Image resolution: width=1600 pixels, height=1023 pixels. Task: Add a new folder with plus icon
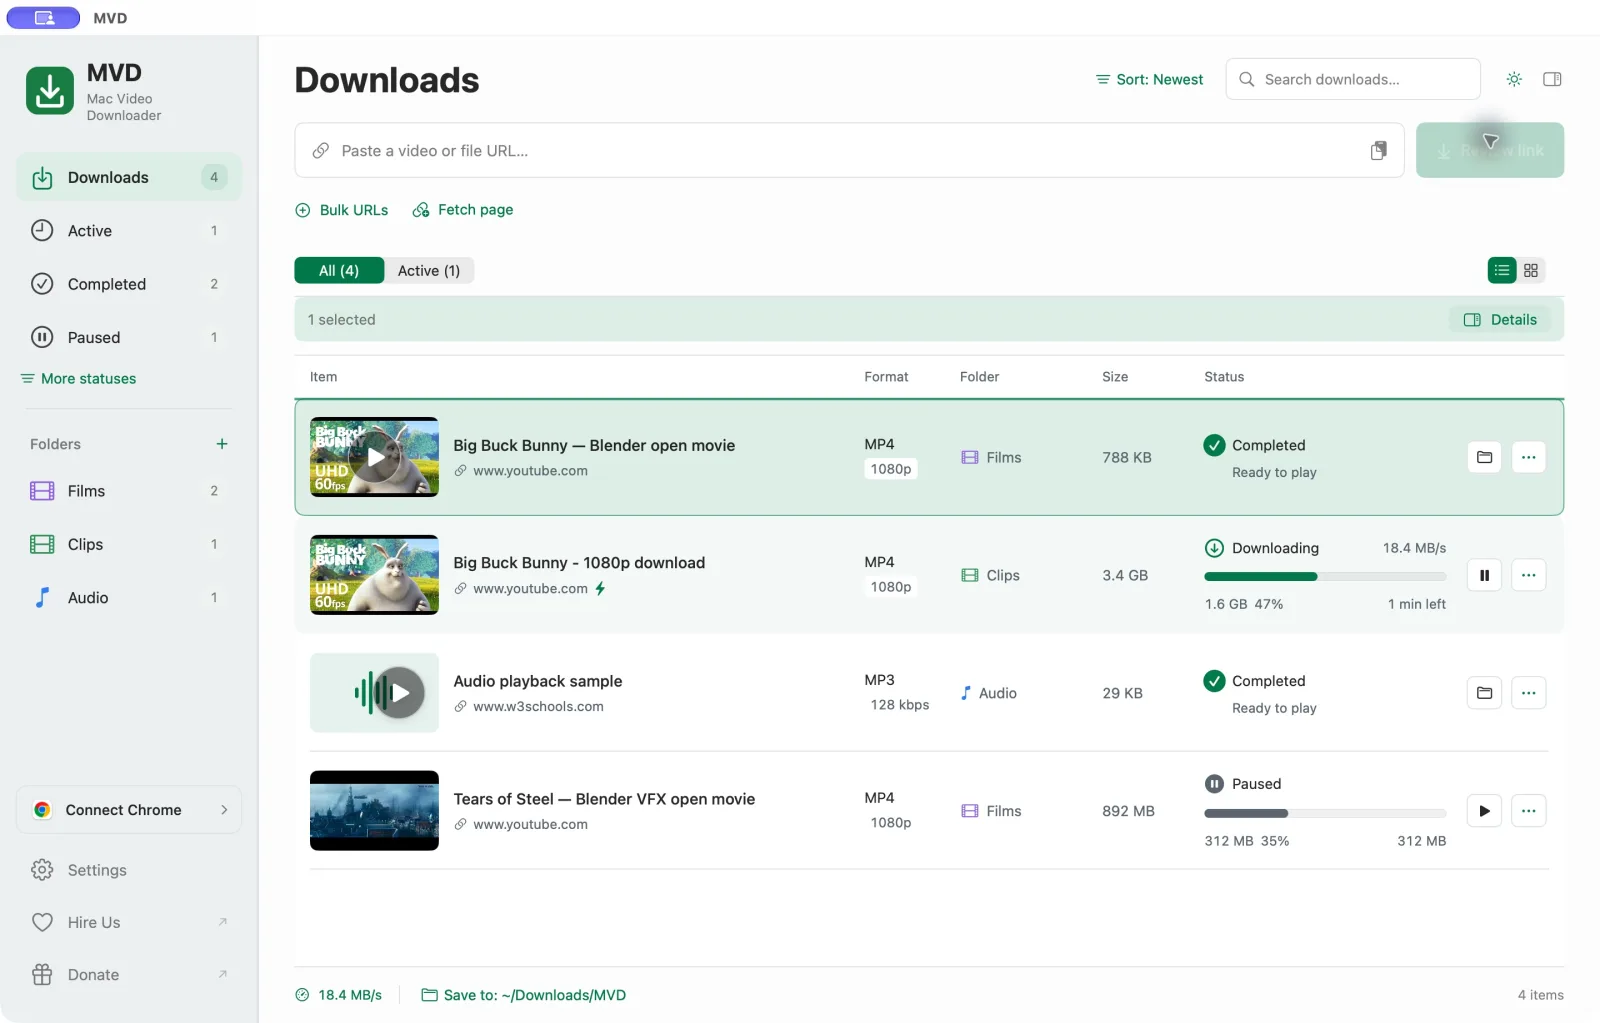pos(222,444)
